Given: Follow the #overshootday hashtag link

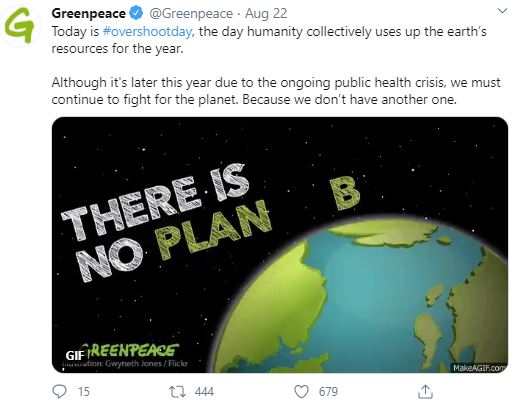Looking at the screenshot, I should click(x=147, y=32).
